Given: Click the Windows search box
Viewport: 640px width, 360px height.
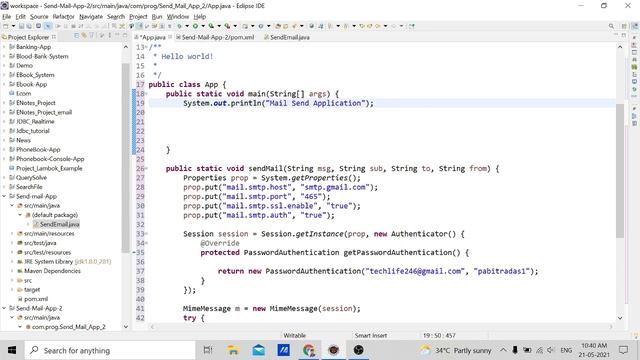Looking at the screenshot, I should pyautogui.click(x=110, y=350).
